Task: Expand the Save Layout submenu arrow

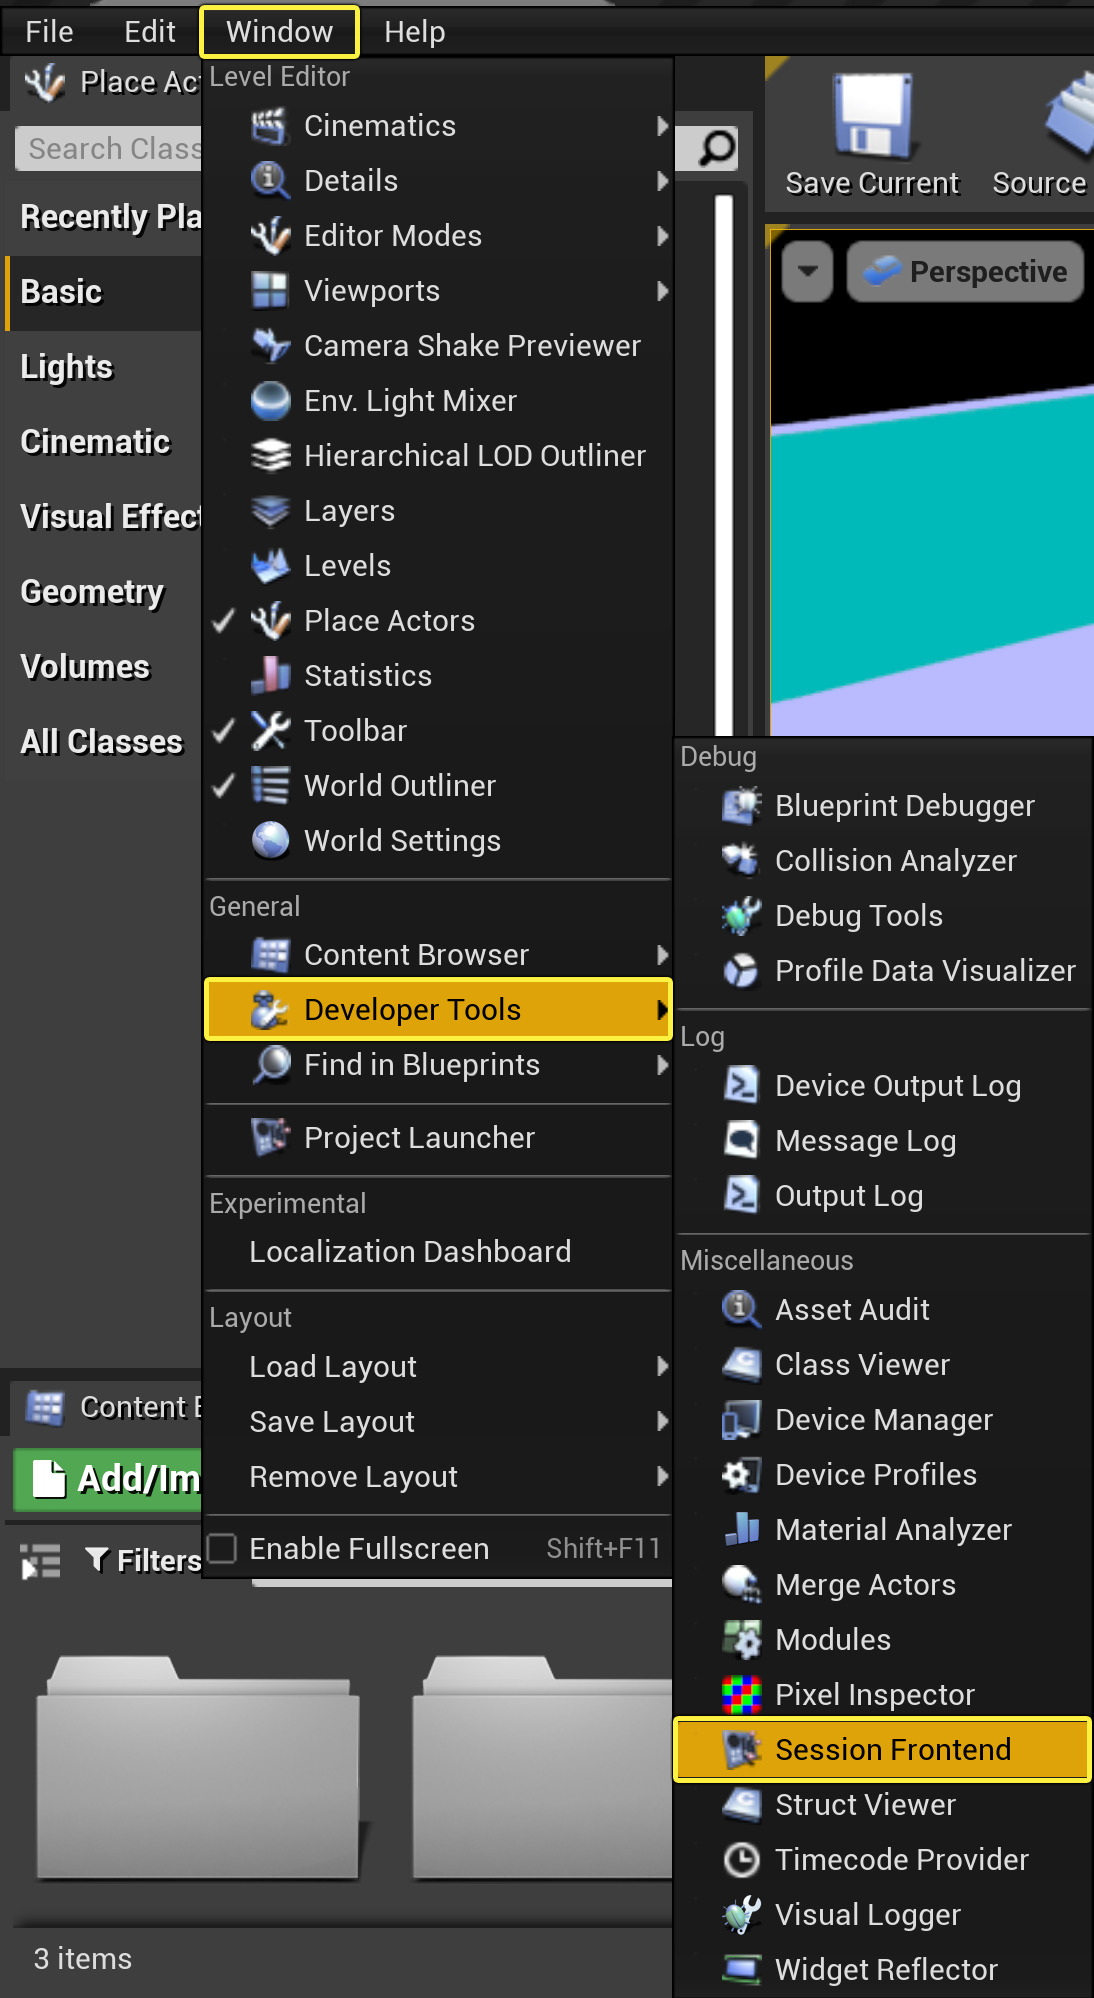Action: tap(662, 1422)
